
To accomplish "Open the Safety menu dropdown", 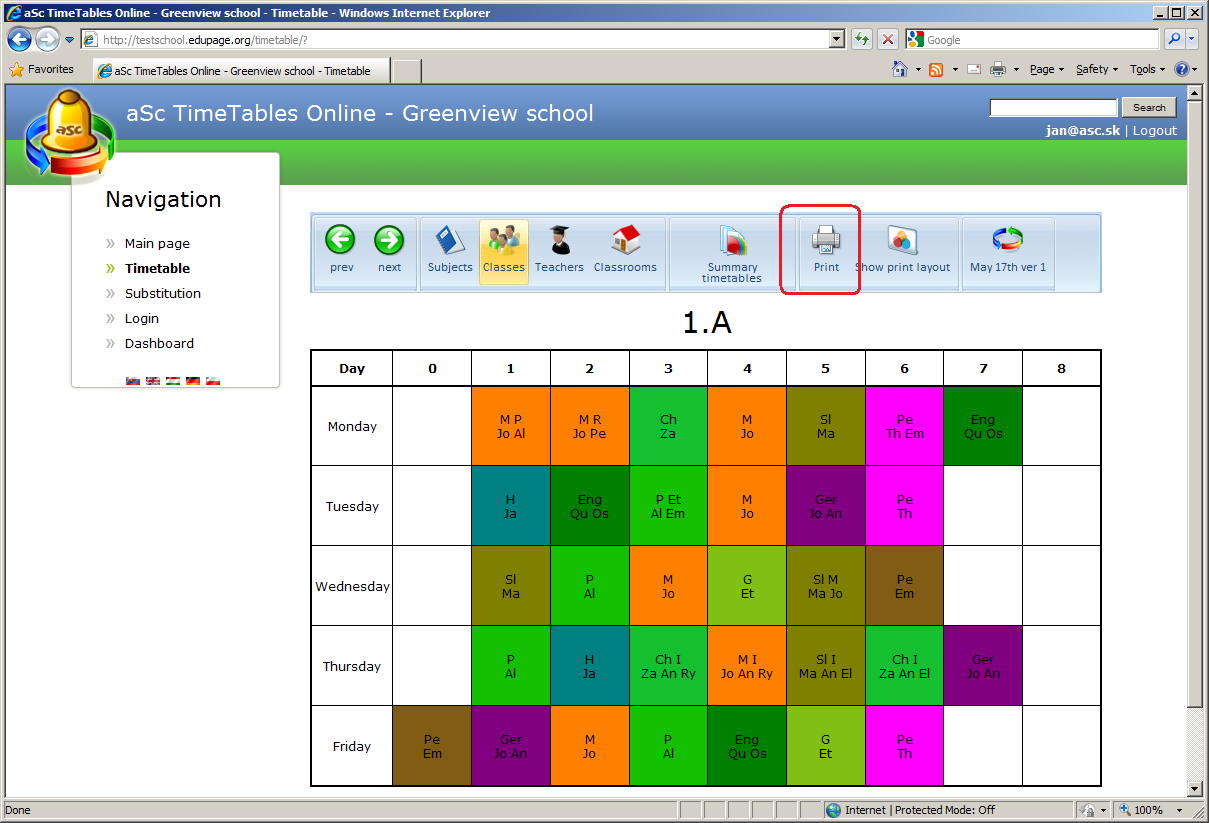I will point(1097,69).
